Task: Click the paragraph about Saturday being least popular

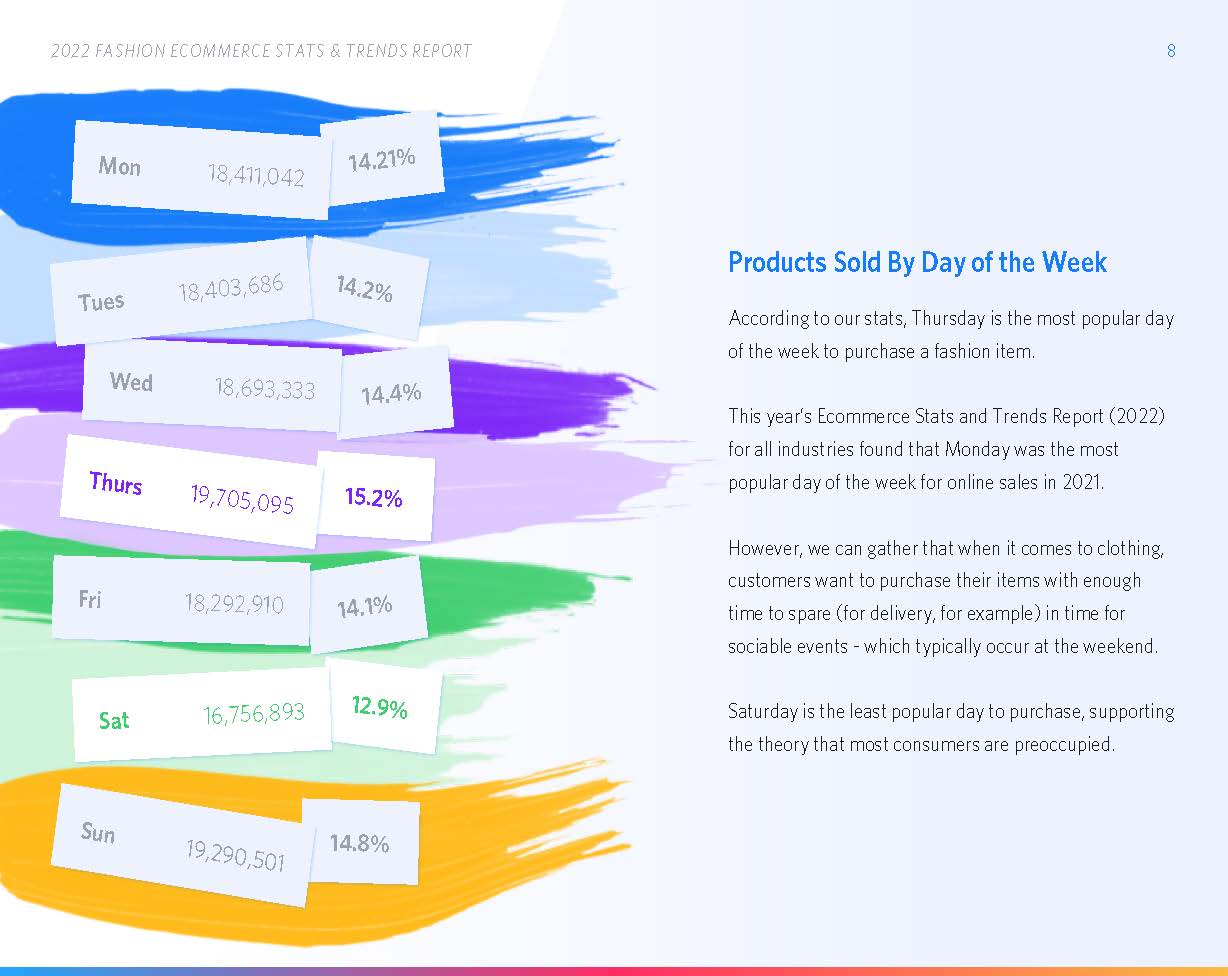Action: click(x=950, y=728)
